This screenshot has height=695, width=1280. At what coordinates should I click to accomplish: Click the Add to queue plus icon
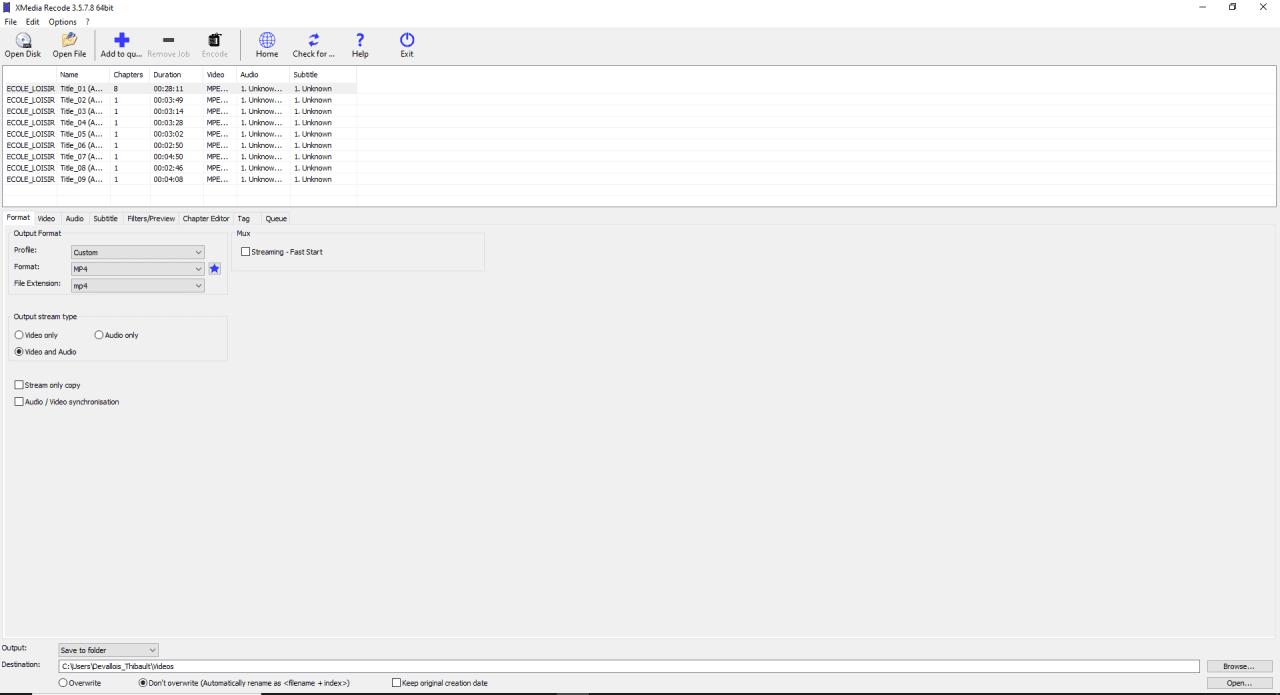[121, 40]
